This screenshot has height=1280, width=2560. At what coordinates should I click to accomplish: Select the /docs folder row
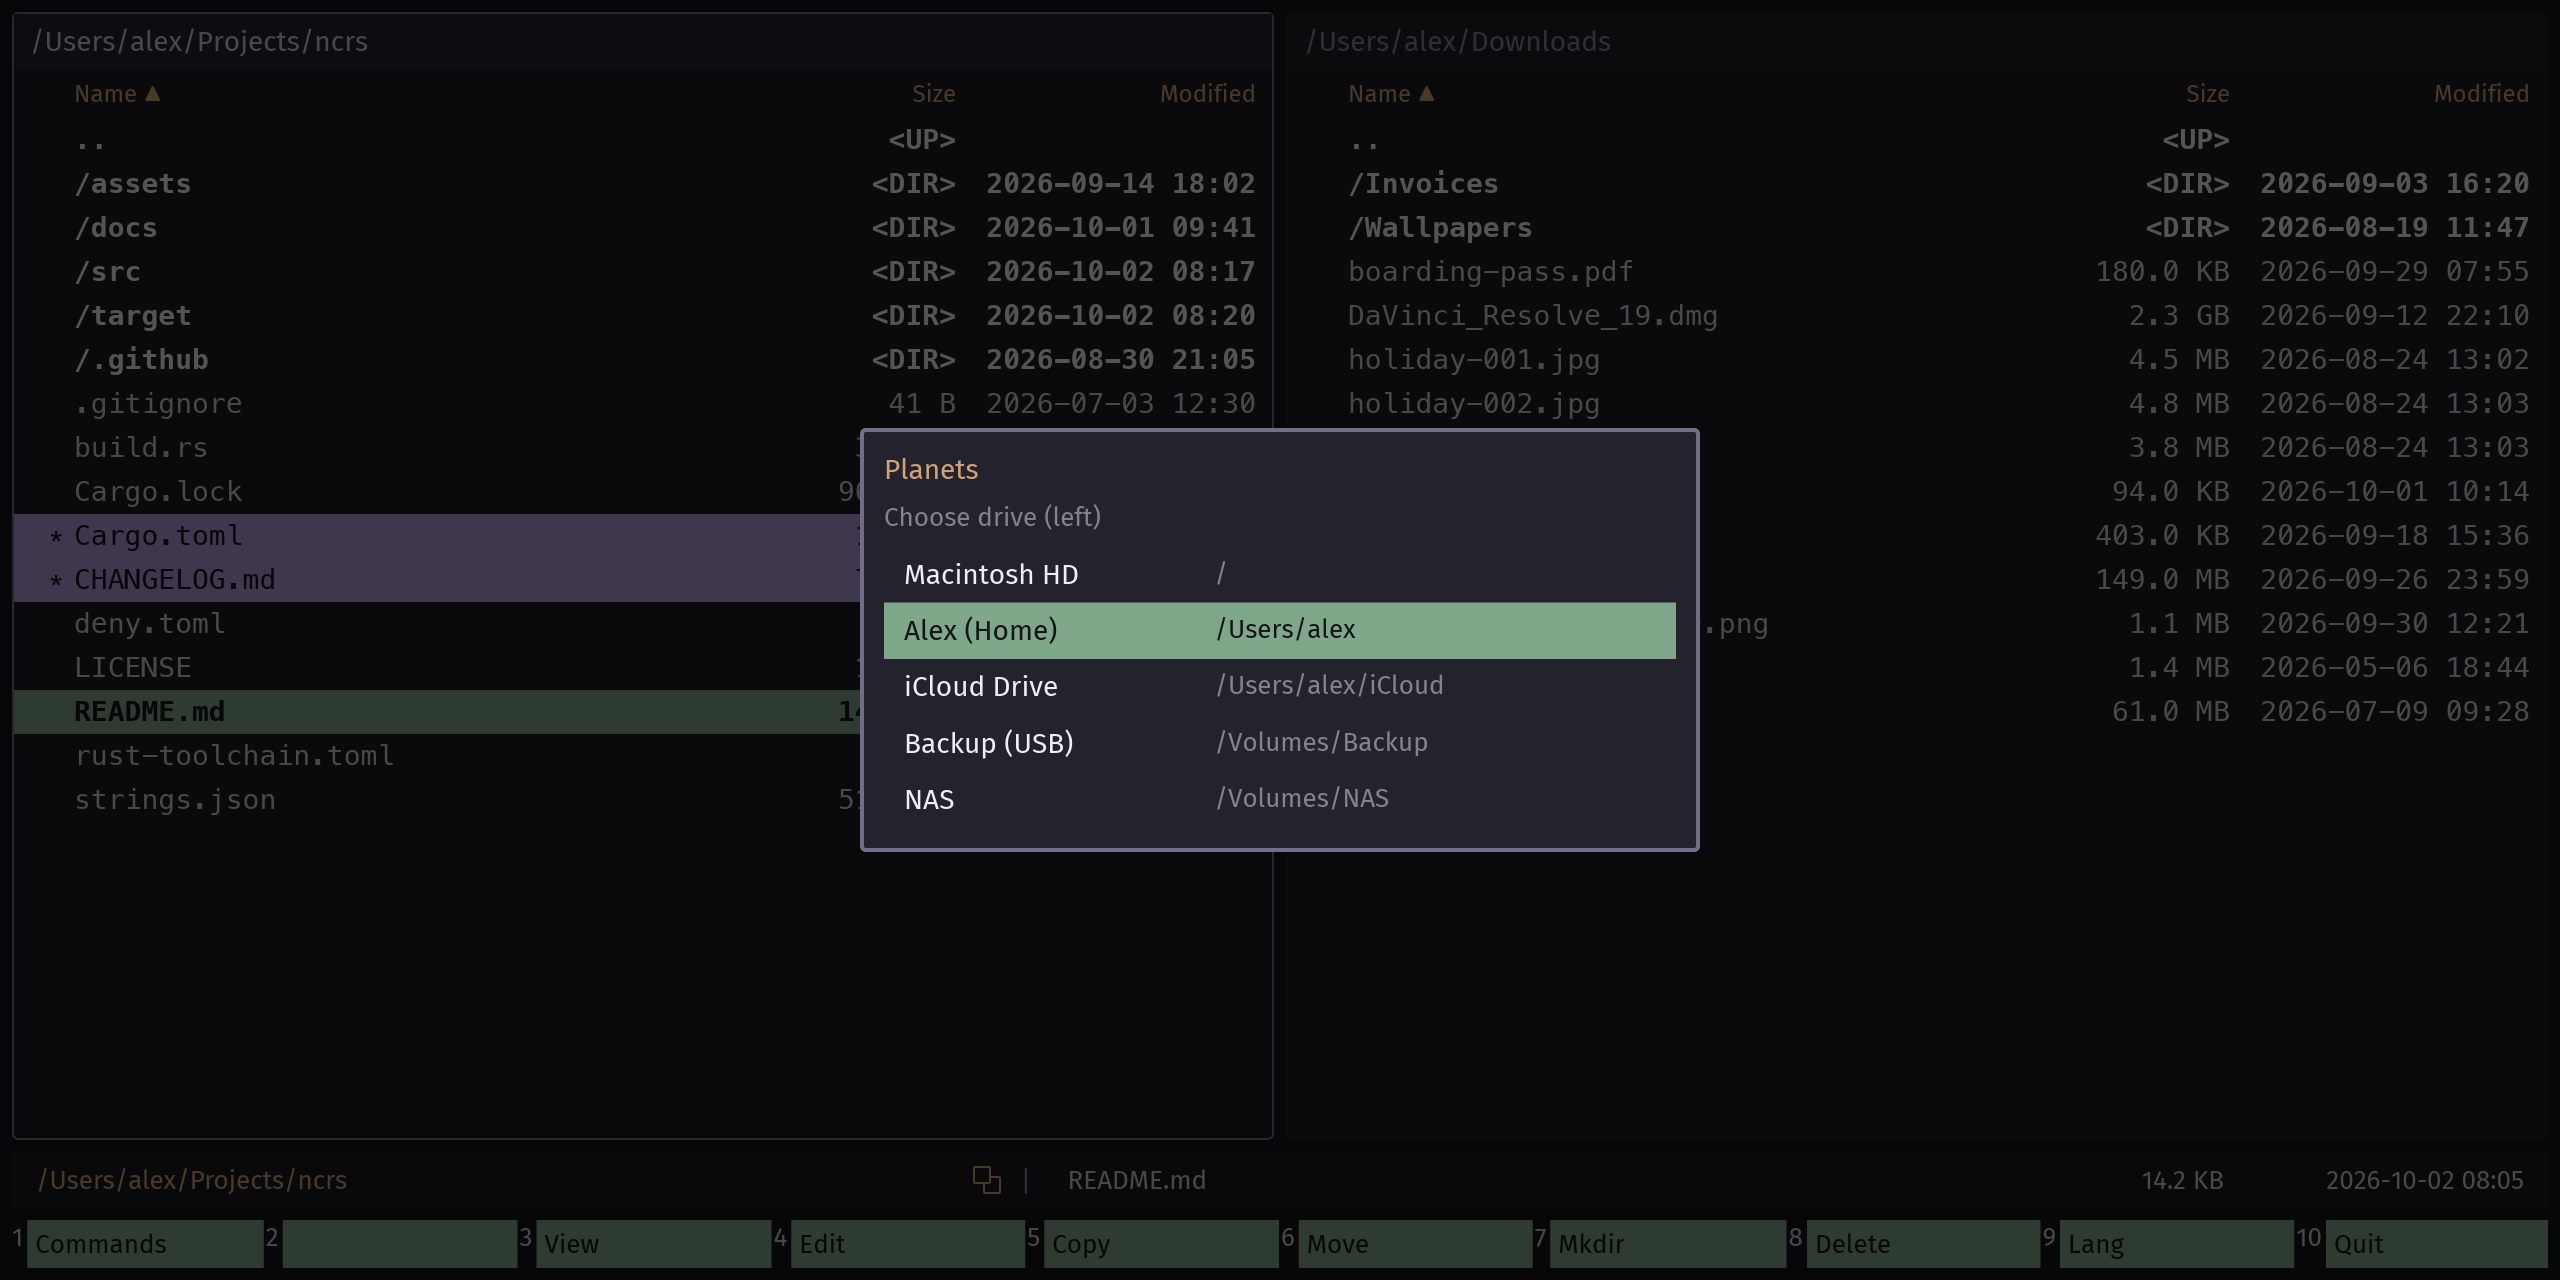[x=642, y=228]
